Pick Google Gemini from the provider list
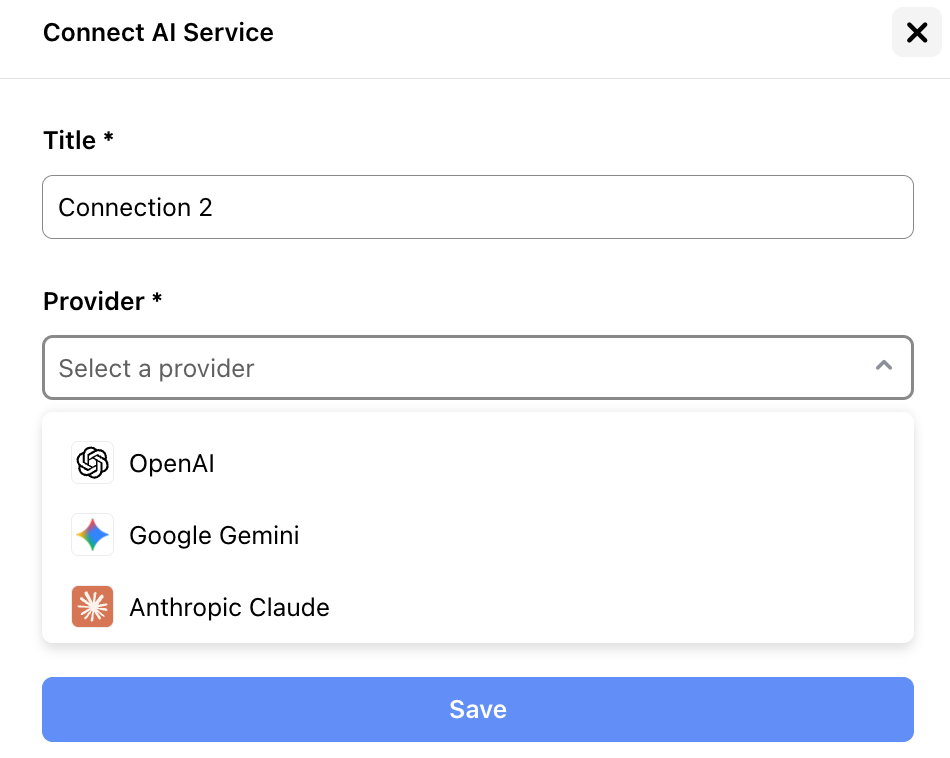The height and width of the screenshot is (758, 950). point(477,534)
